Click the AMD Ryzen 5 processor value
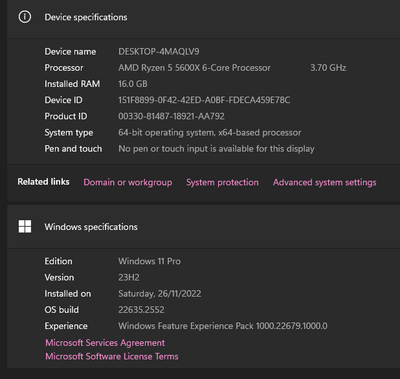 point(194,68)
